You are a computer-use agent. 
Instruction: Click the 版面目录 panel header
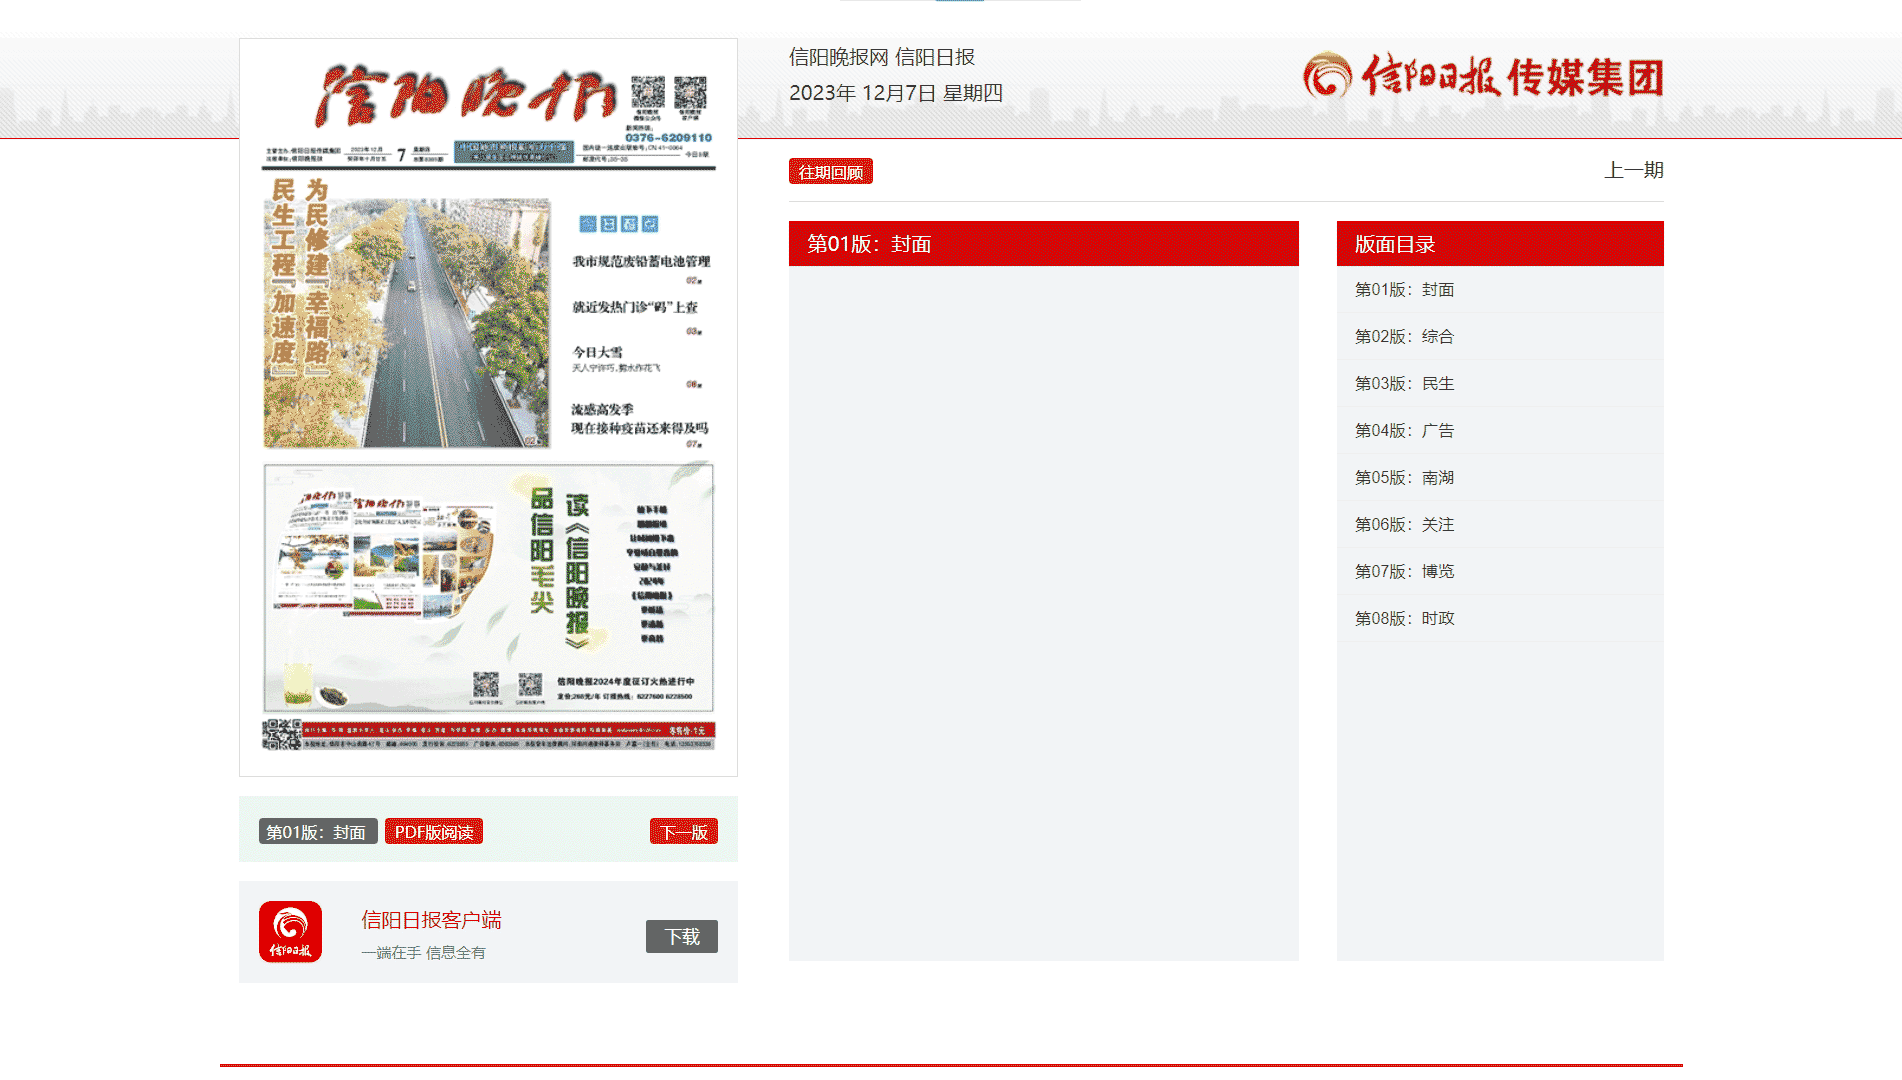(1500, 244)
